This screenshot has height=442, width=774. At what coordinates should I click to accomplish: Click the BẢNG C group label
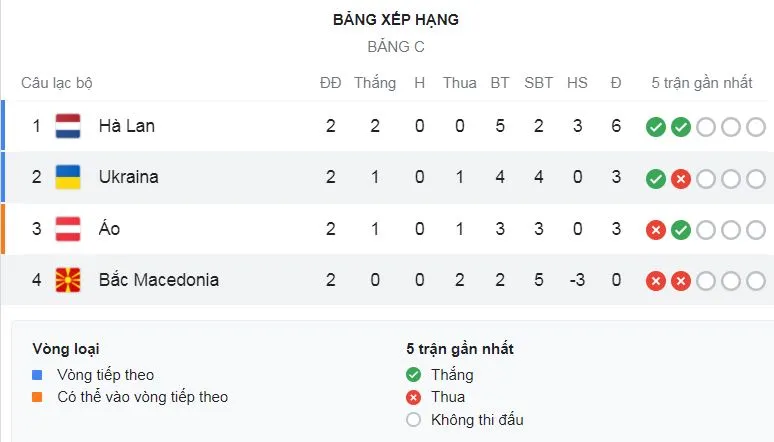pos(396,47)
